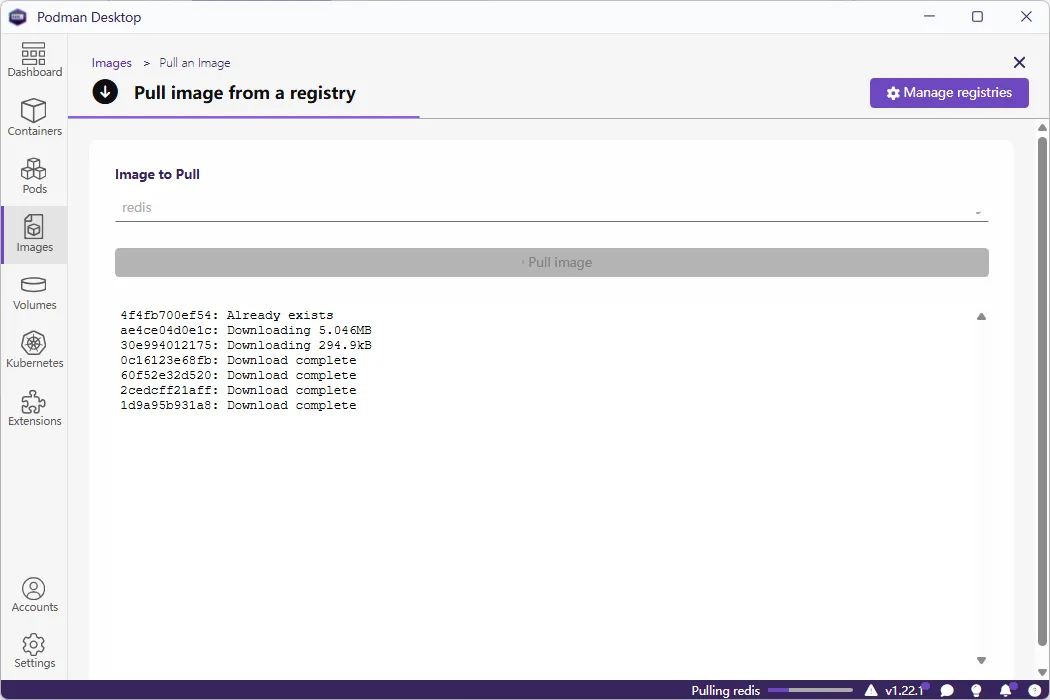Open the Accounts page
Screen dimensions: 1050x700
click(34, 594)
